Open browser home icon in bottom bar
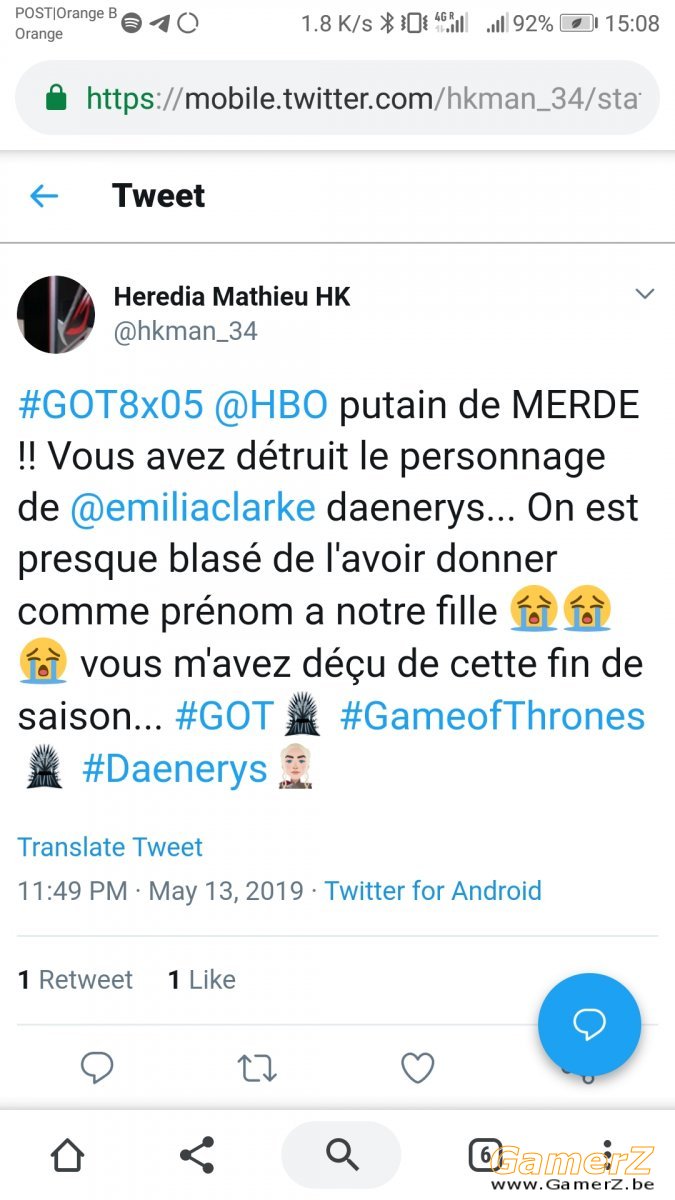 [x=67, y=1155]
